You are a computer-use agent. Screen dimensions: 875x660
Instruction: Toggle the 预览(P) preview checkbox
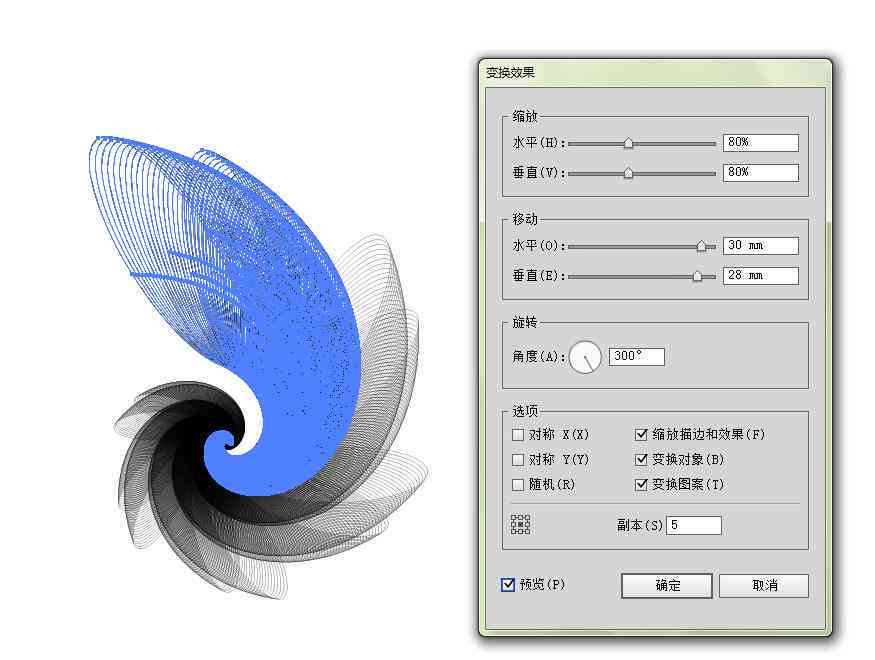tap(508, 585)
